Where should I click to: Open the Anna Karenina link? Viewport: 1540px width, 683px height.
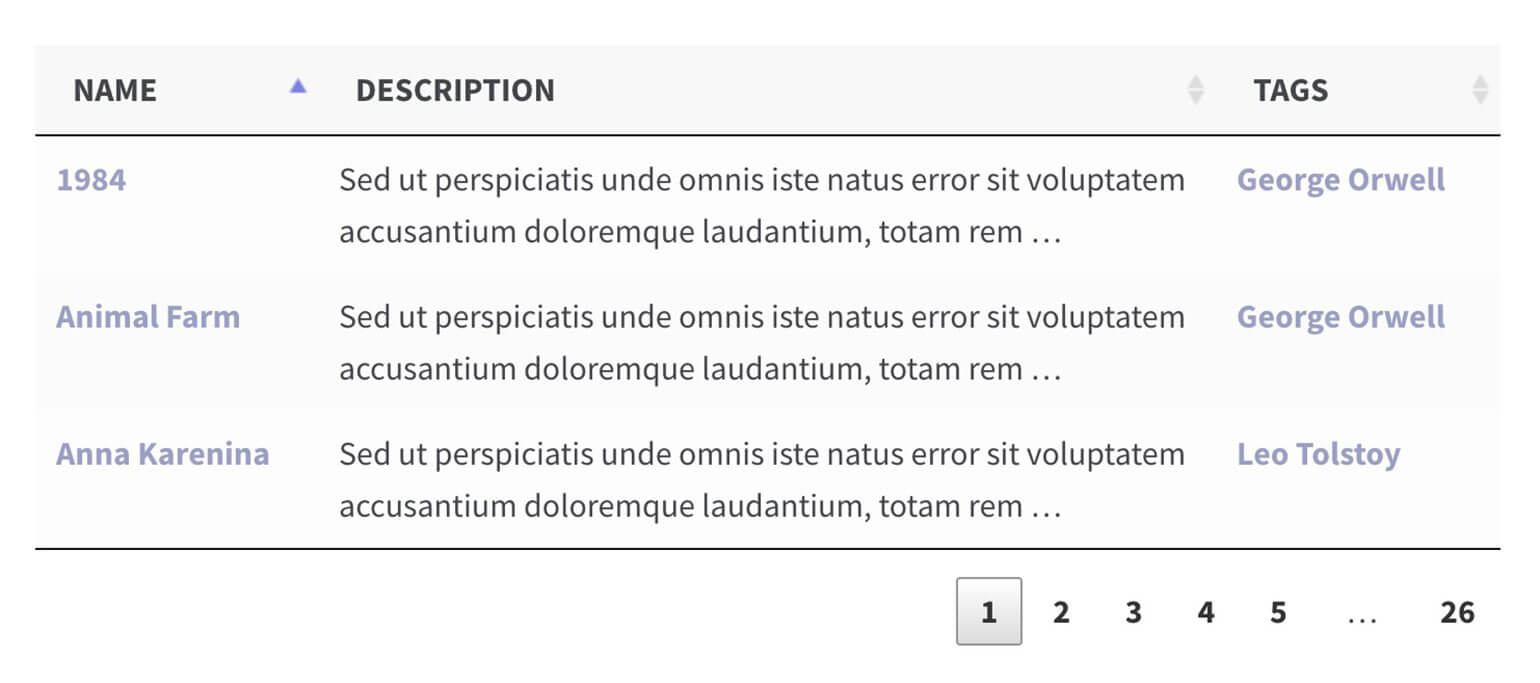pos(162,454)
